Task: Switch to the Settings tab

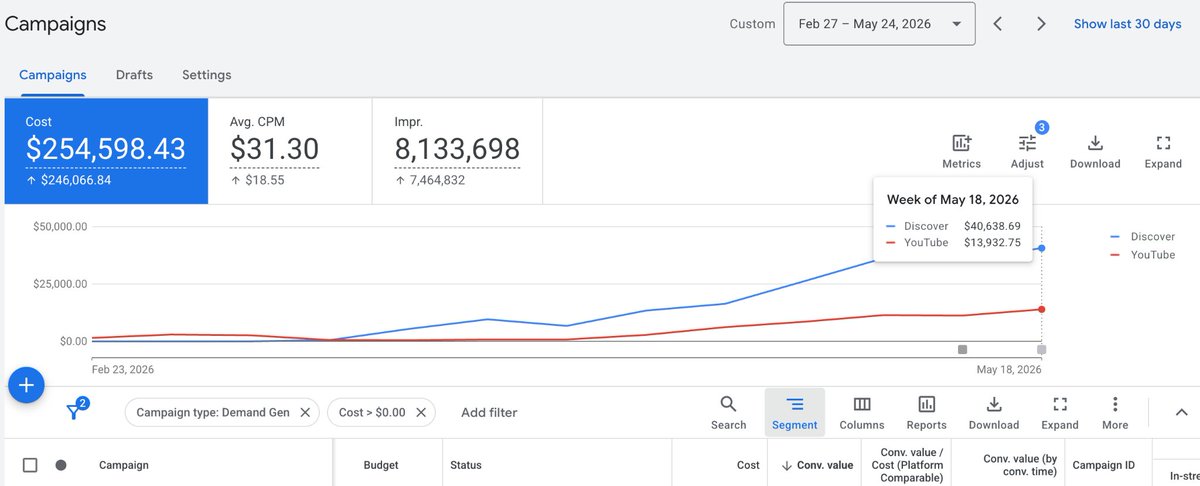Action: [x=207, y=75]
